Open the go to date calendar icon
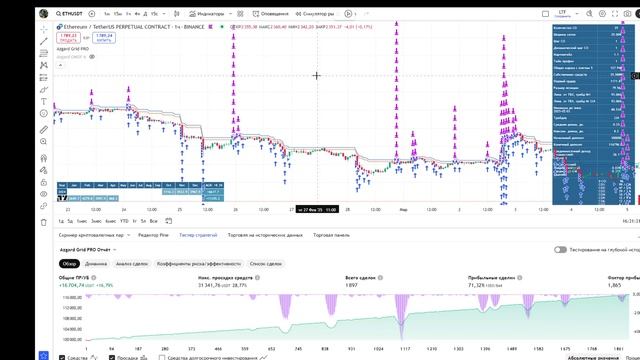The width and height of the screenshot is (640, 360). click(x=168, y=221)
